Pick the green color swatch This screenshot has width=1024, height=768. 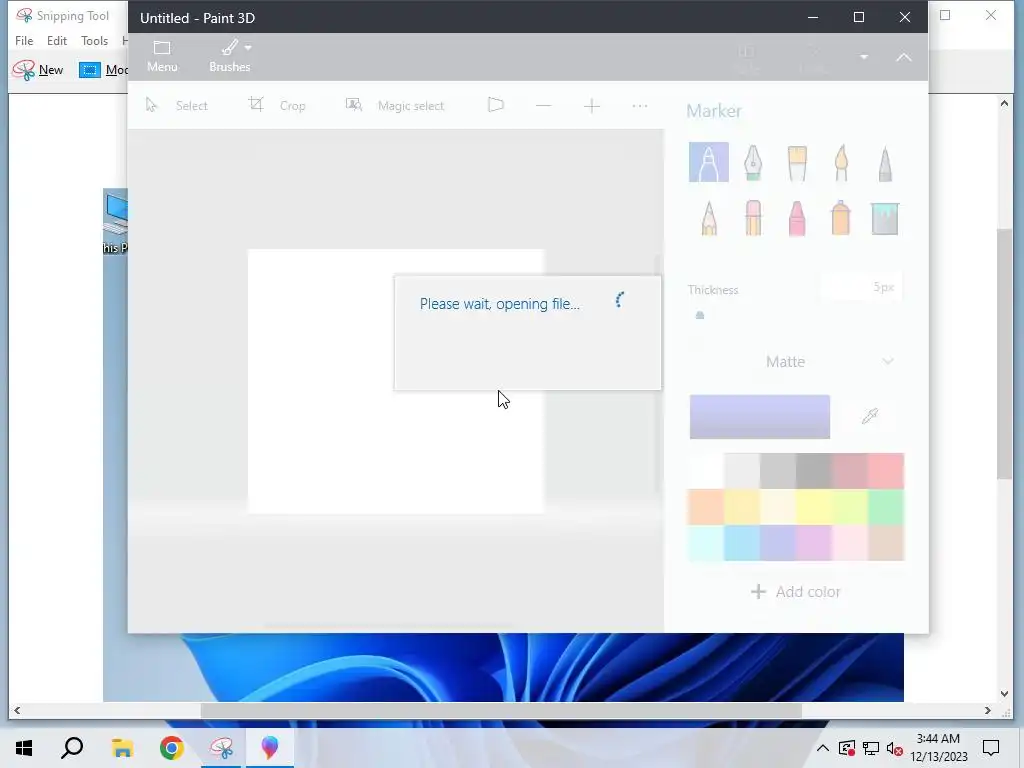tap(886, 507)
